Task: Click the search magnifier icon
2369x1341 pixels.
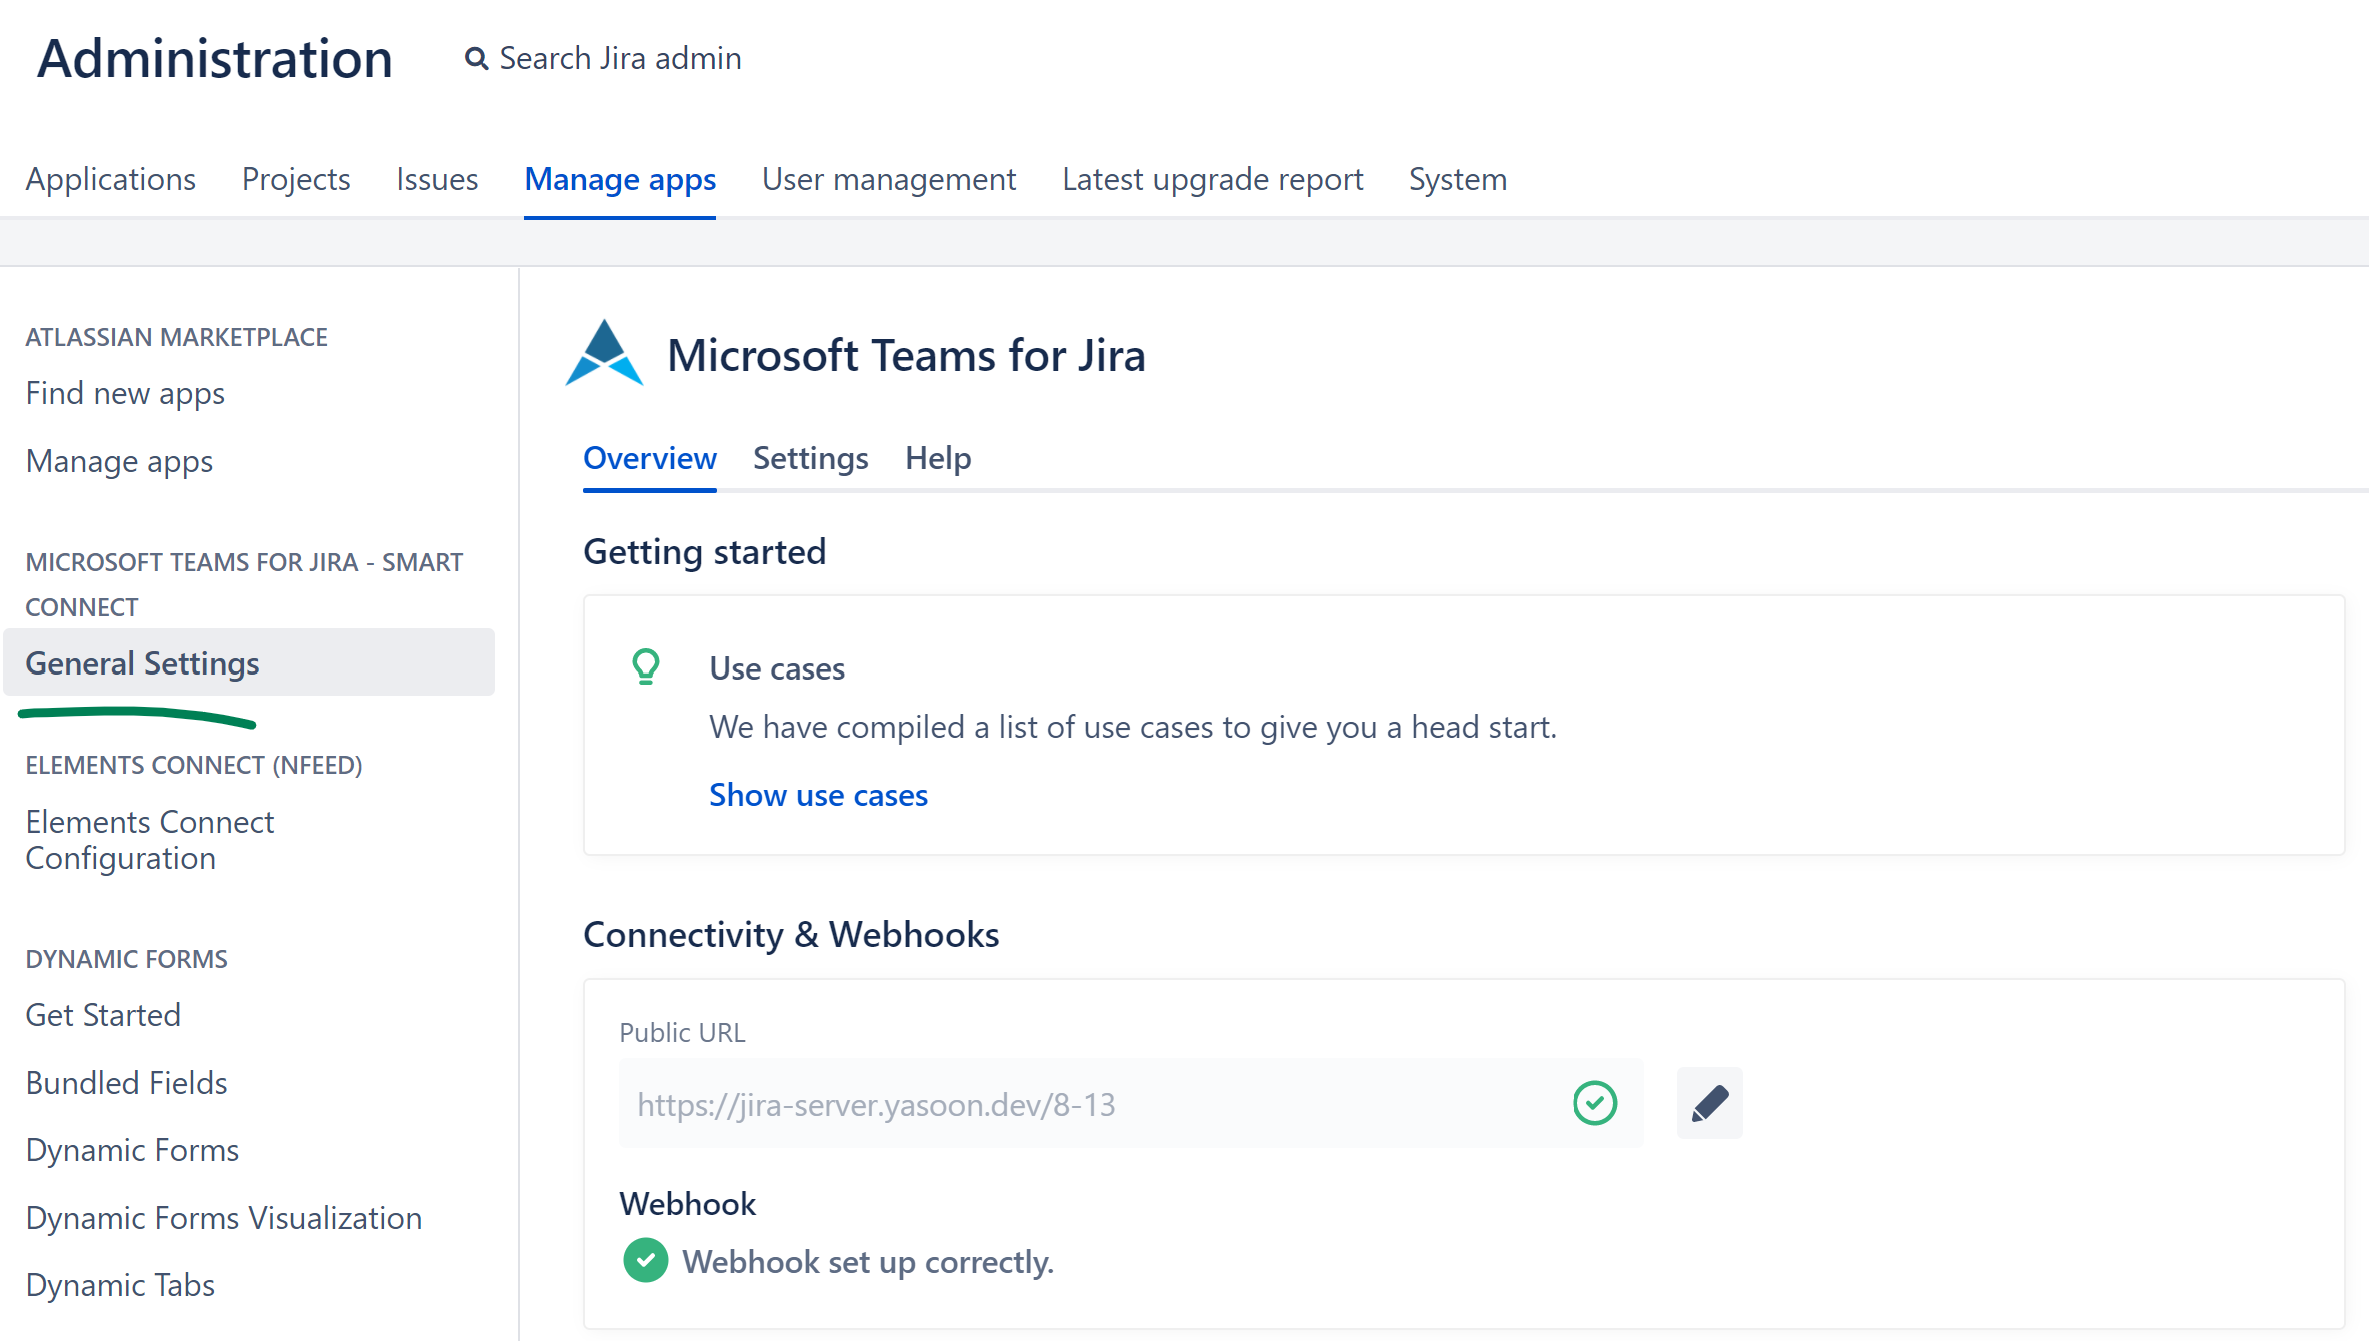Action: (x=476, y=59)
